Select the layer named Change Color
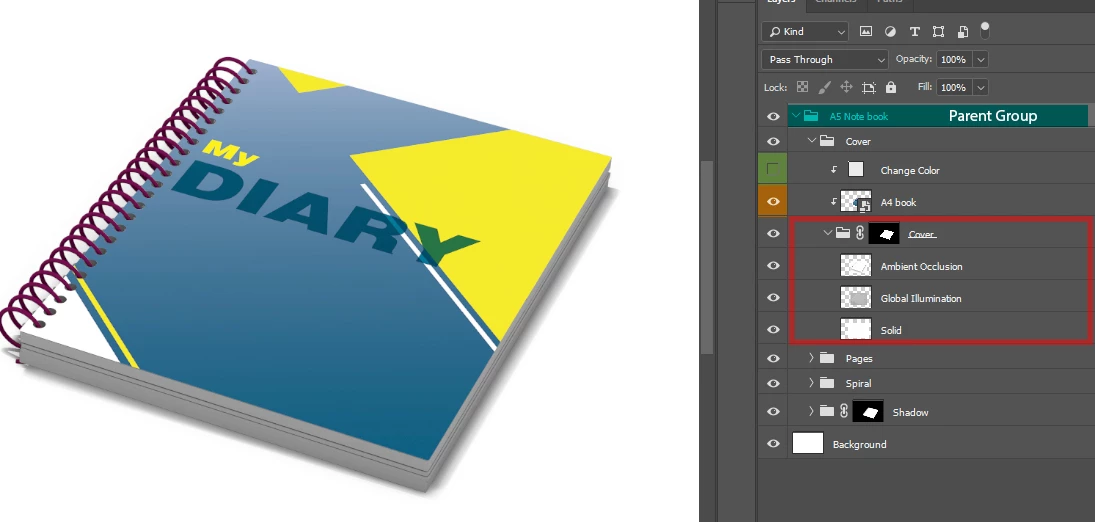The image size is (1095, 522). 909,171
